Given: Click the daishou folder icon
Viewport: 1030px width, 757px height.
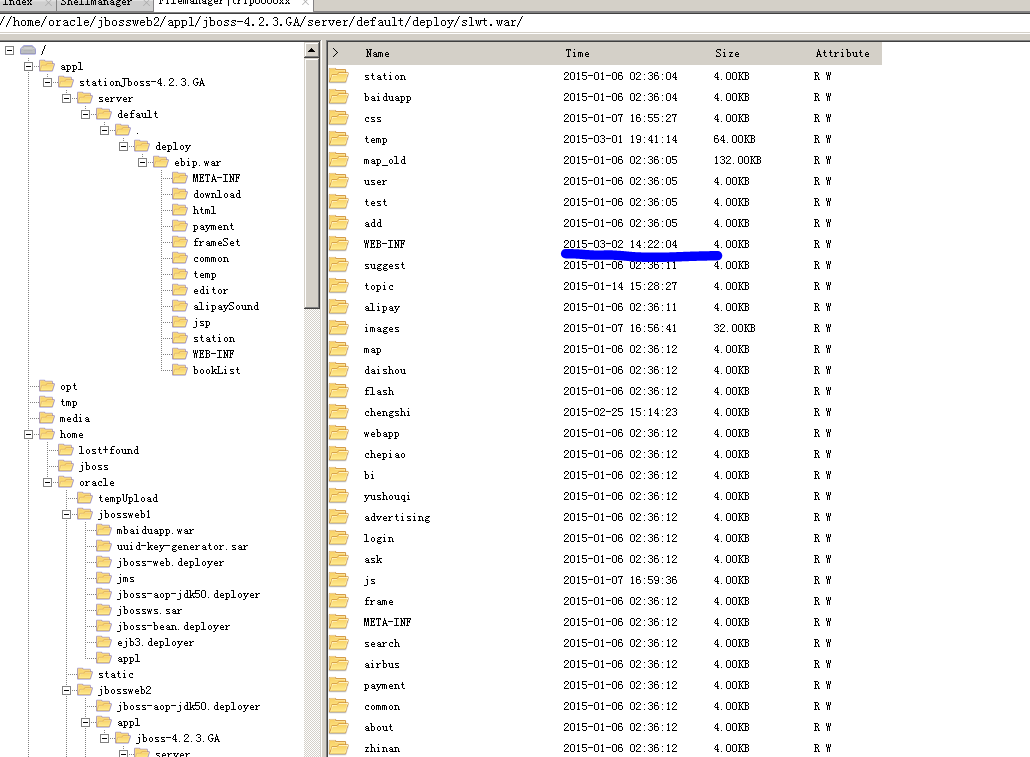Looking at the screenshot, I should pyautogui.click(x=339, y=370).
